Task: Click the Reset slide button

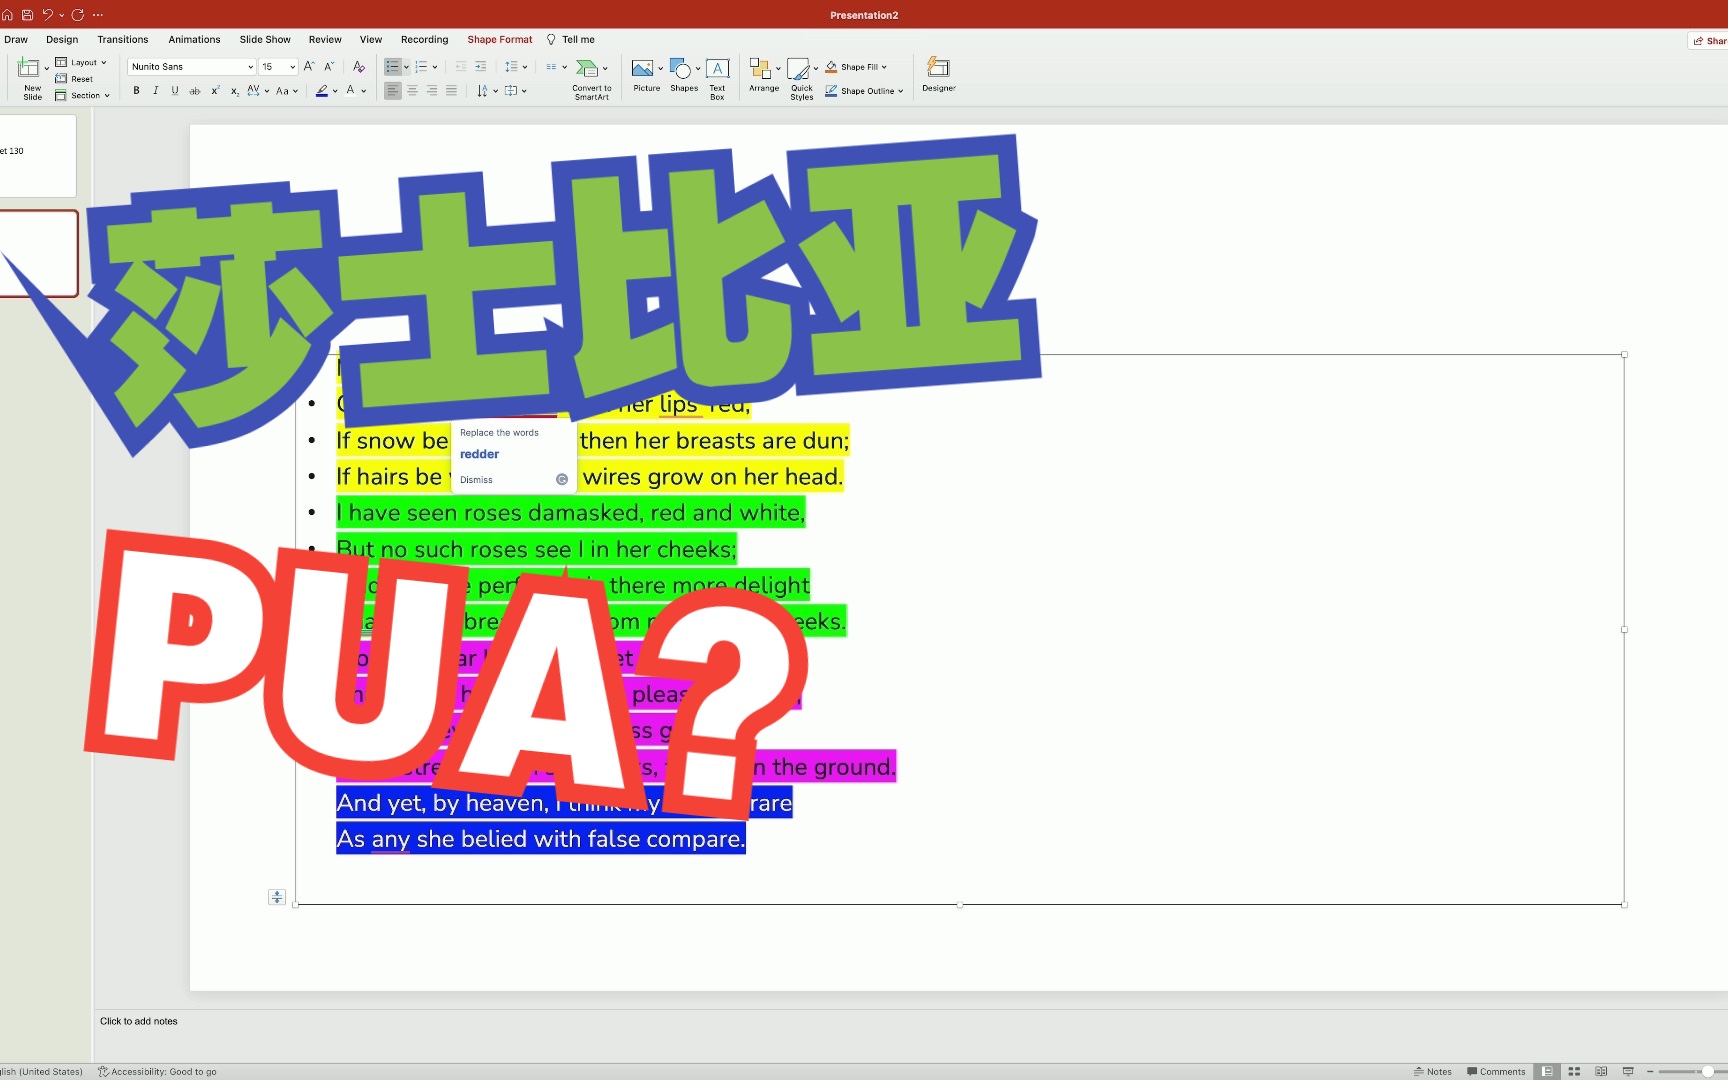Action: 74,79
